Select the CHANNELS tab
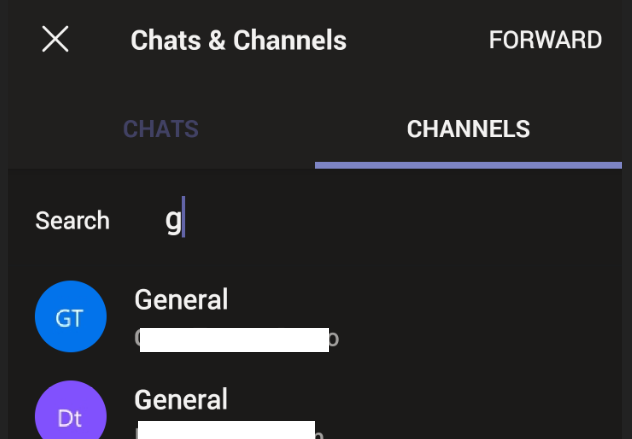 [468, 129]
